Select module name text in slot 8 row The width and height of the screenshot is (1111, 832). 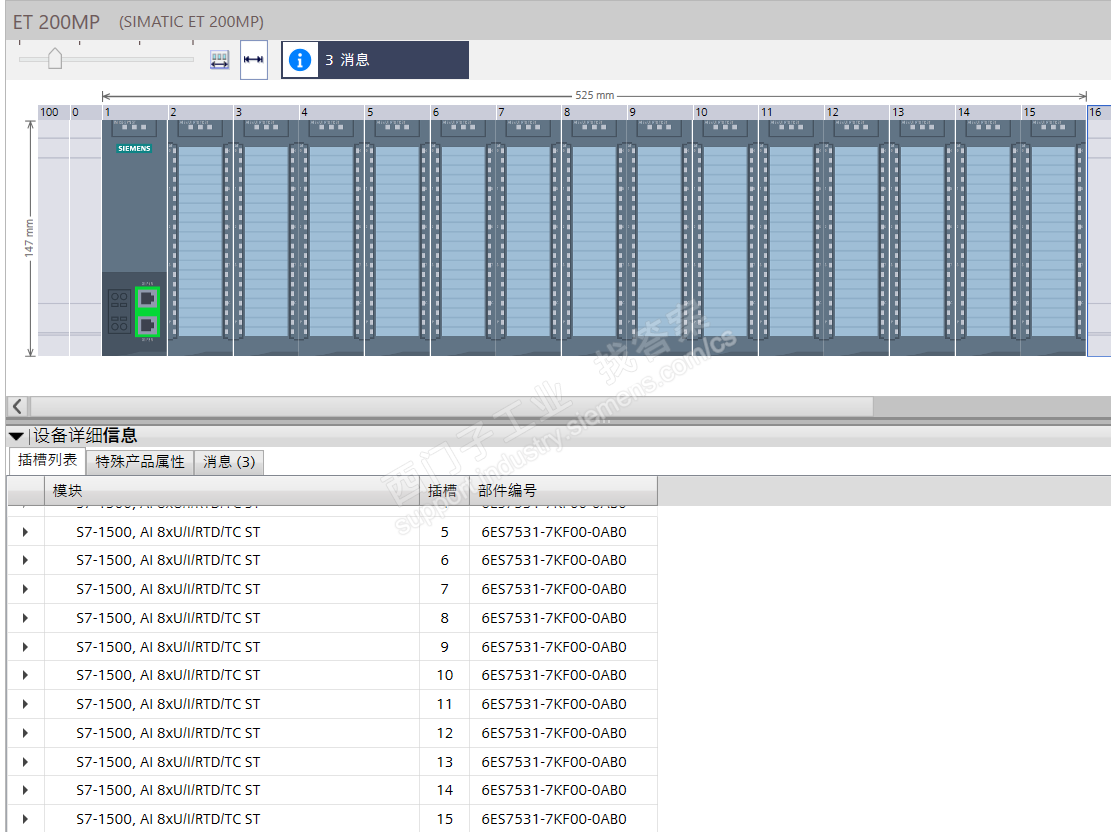click(x=168, y=618)
